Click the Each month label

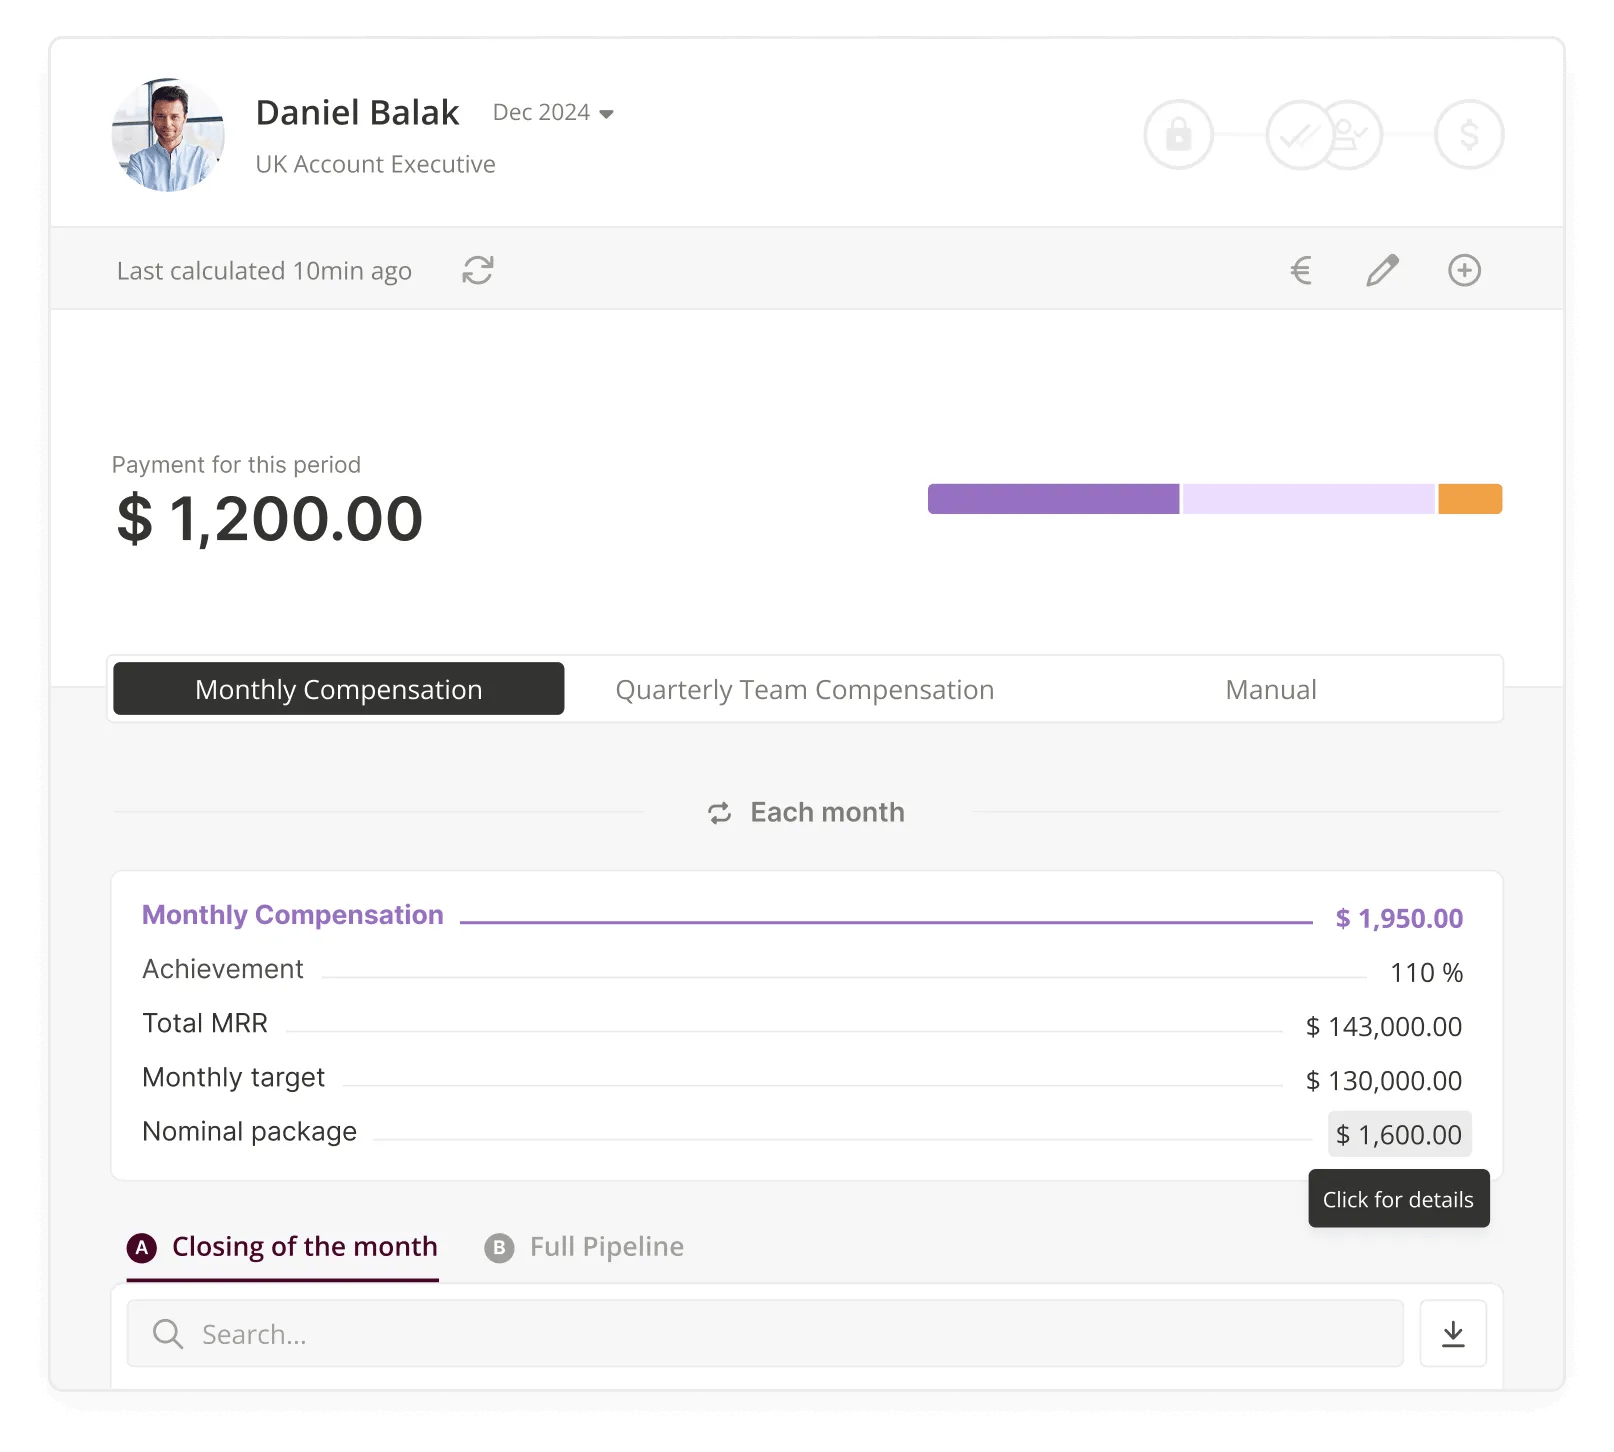827,812
